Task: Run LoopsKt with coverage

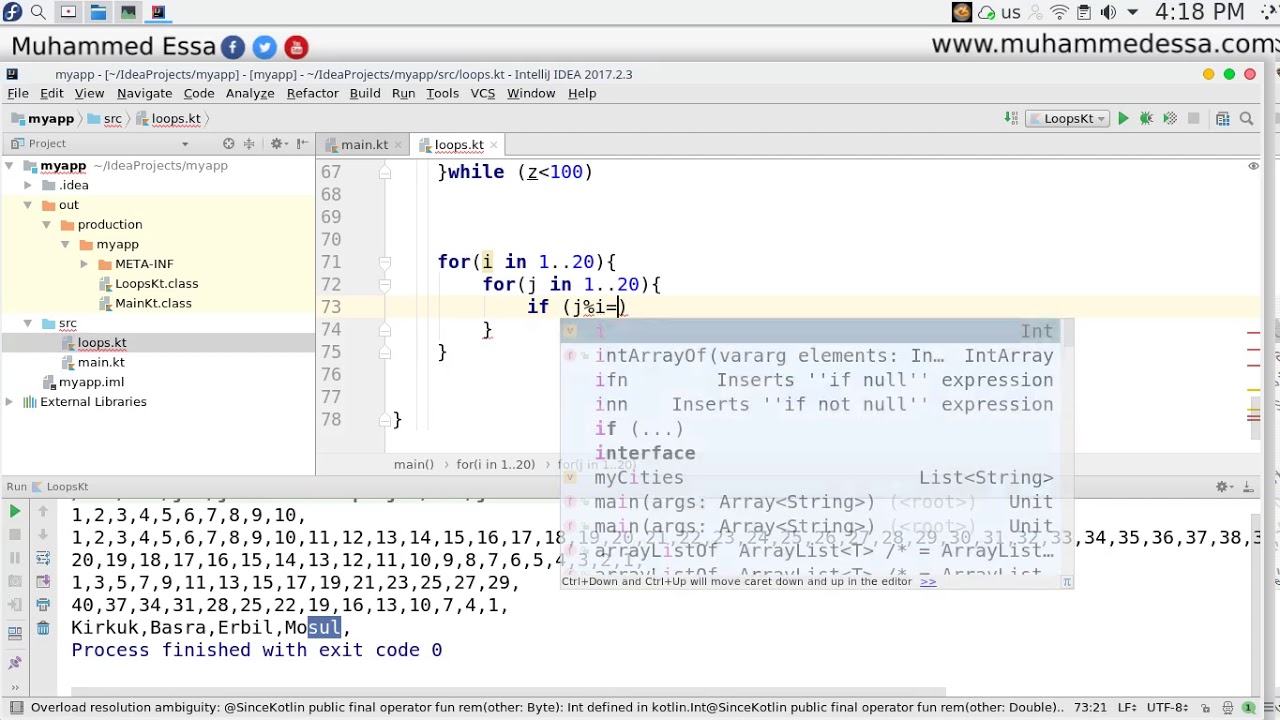Action: pos(1169,119)
